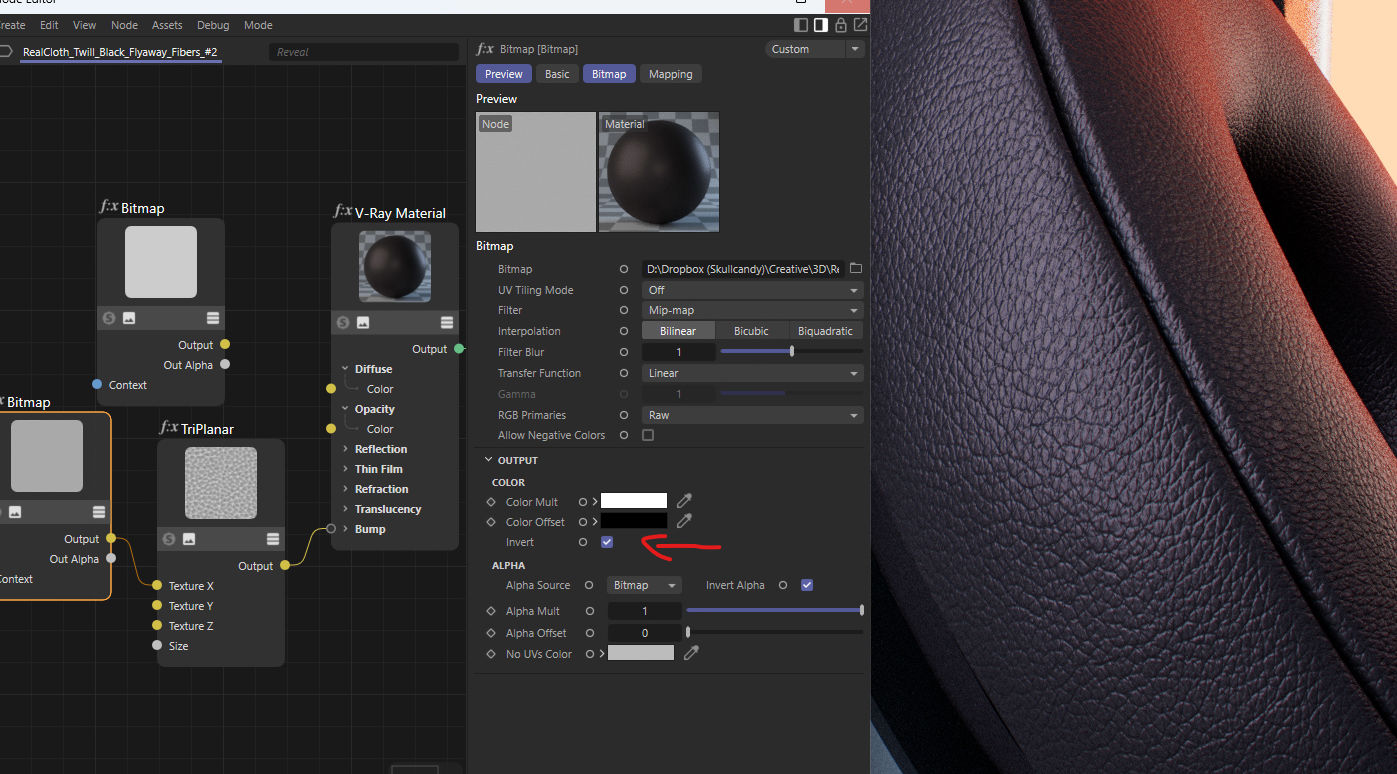The width and height of the screenshot is (1397, 774).
Task: Pick No UVs Color with eyedropper
Action: pos(690,653)
